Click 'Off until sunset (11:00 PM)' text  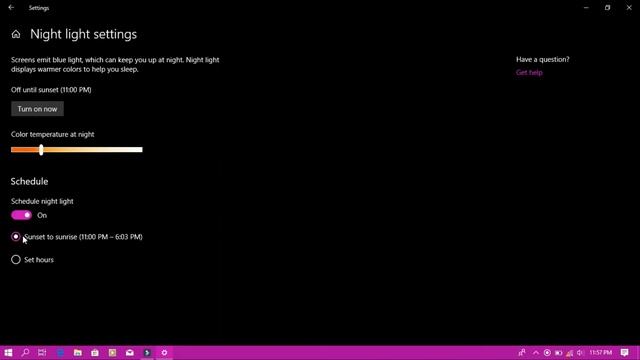click(51, 90)
